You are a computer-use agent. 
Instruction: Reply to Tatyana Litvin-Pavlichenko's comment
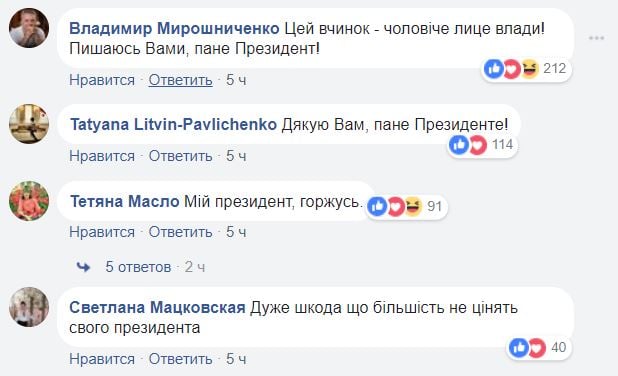click(x=181, y=156)
